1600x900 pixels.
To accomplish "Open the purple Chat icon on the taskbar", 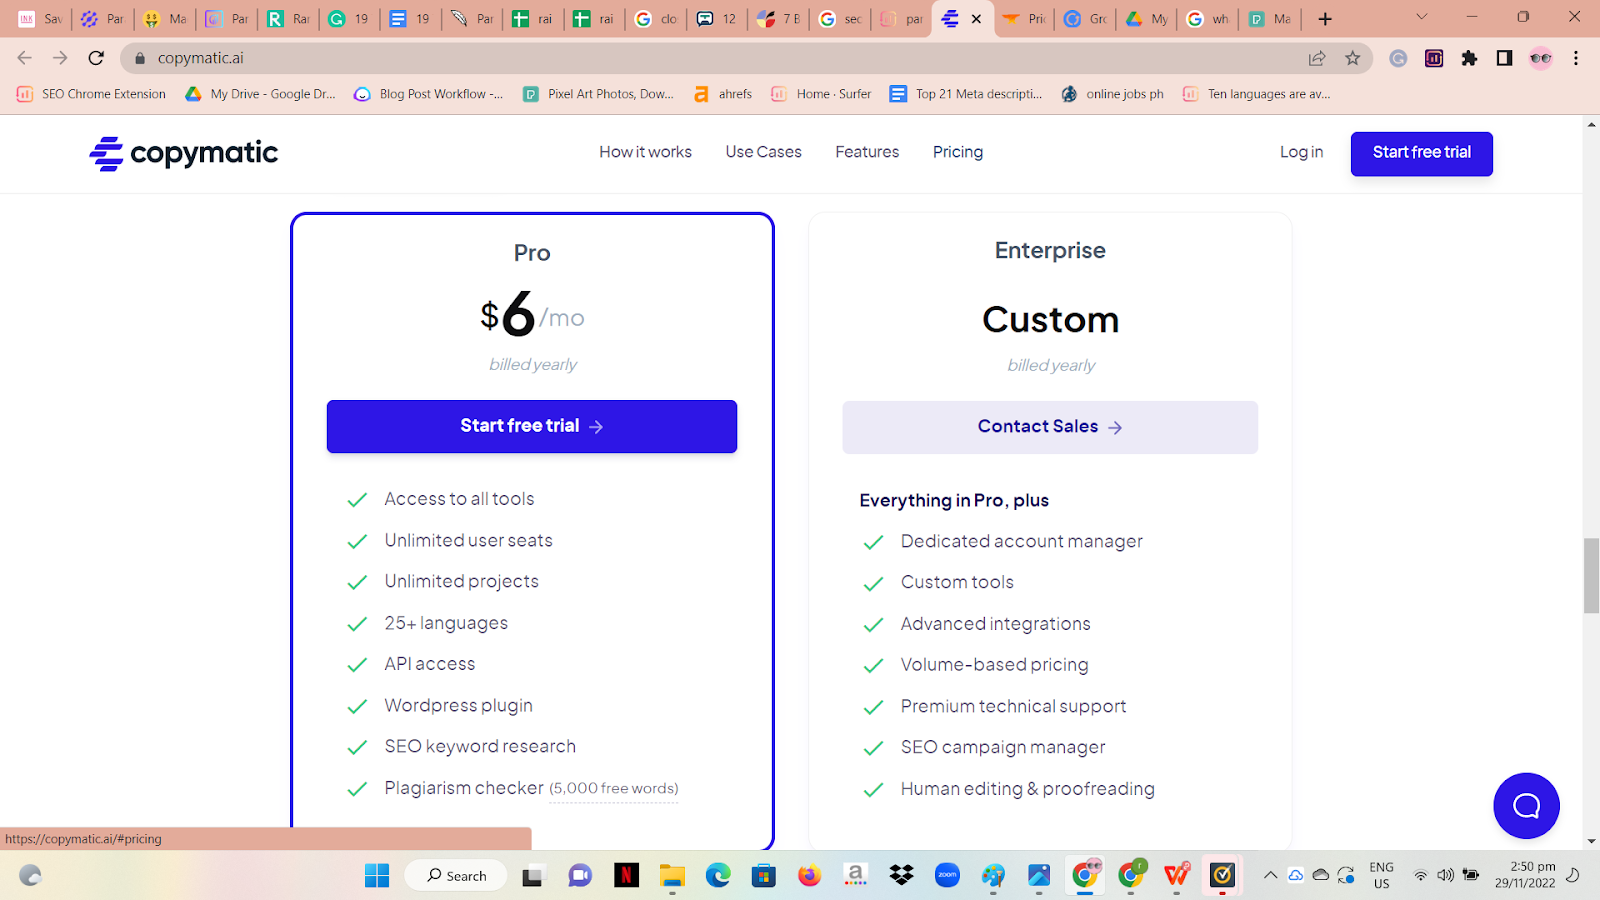I will coord(580,876).
